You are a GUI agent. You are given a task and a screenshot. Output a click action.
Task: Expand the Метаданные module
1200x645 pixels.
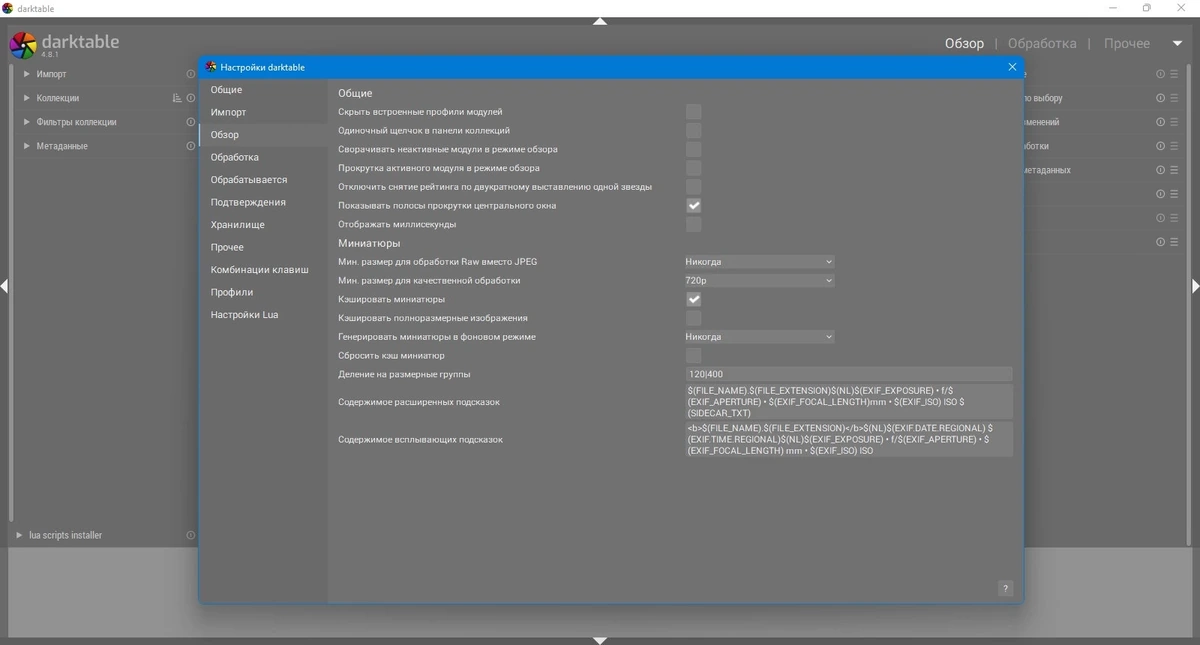pos(27,146)
